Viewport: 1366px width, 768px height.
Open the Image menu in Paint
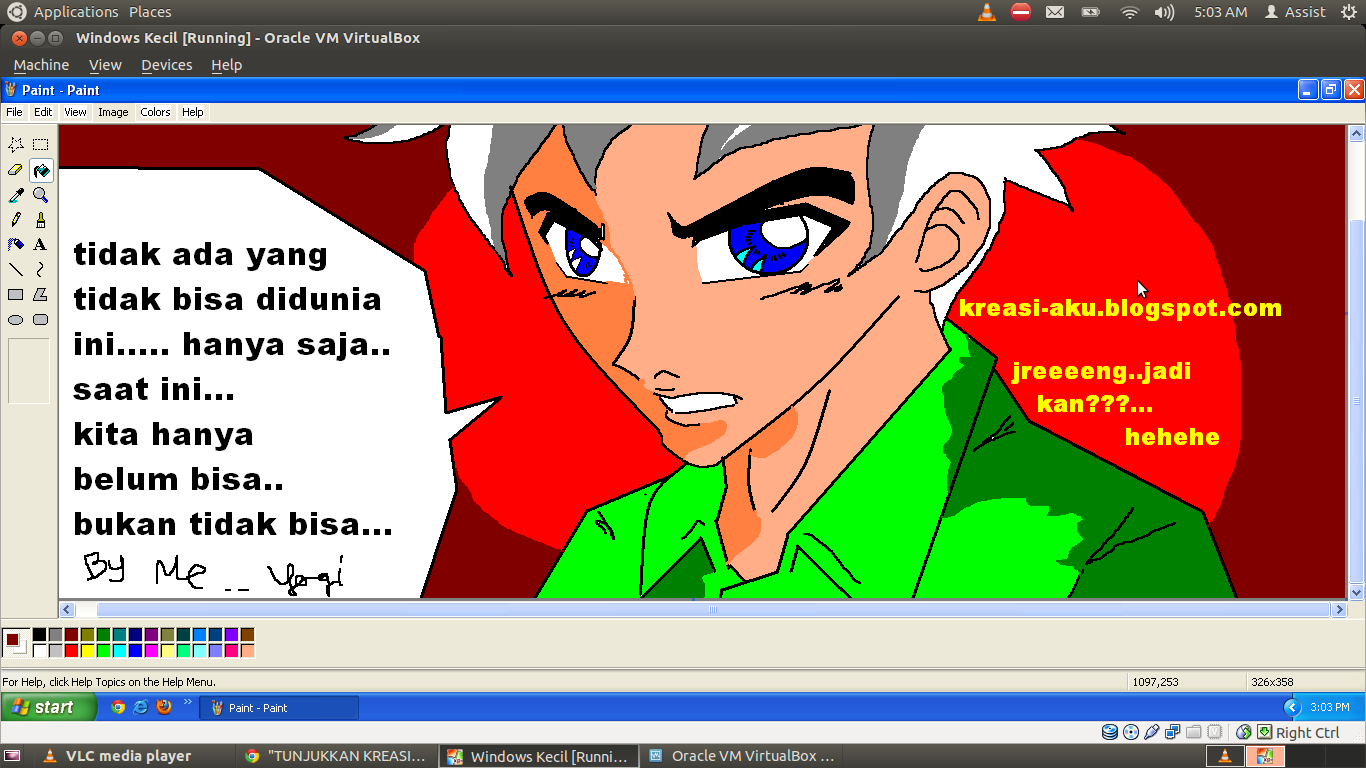coord(113,112)
